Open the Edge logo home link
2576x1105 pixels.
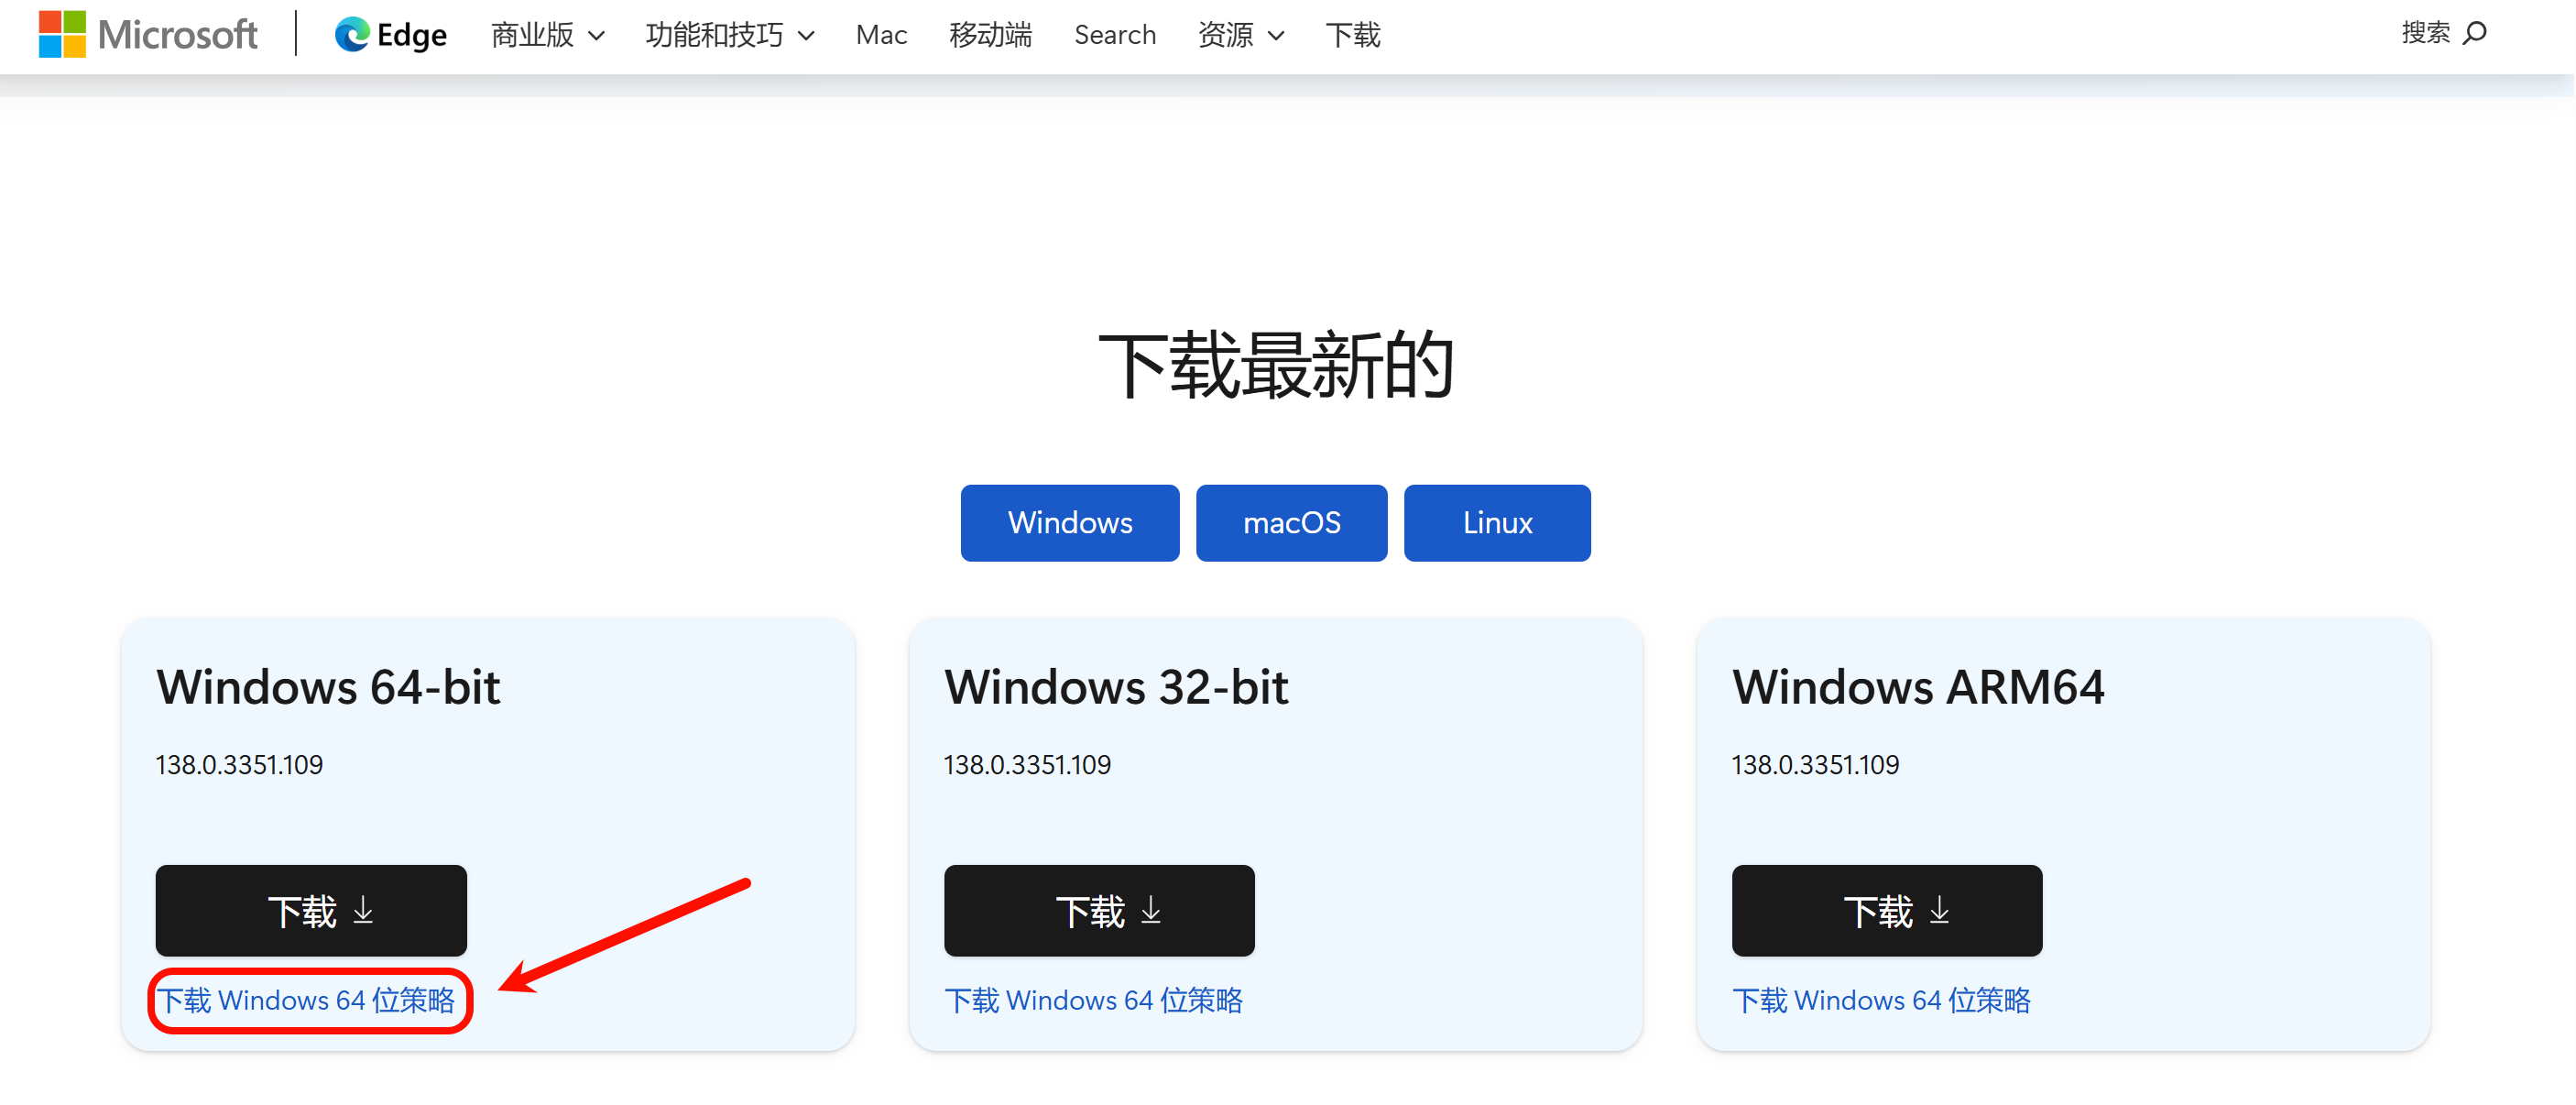391,35
